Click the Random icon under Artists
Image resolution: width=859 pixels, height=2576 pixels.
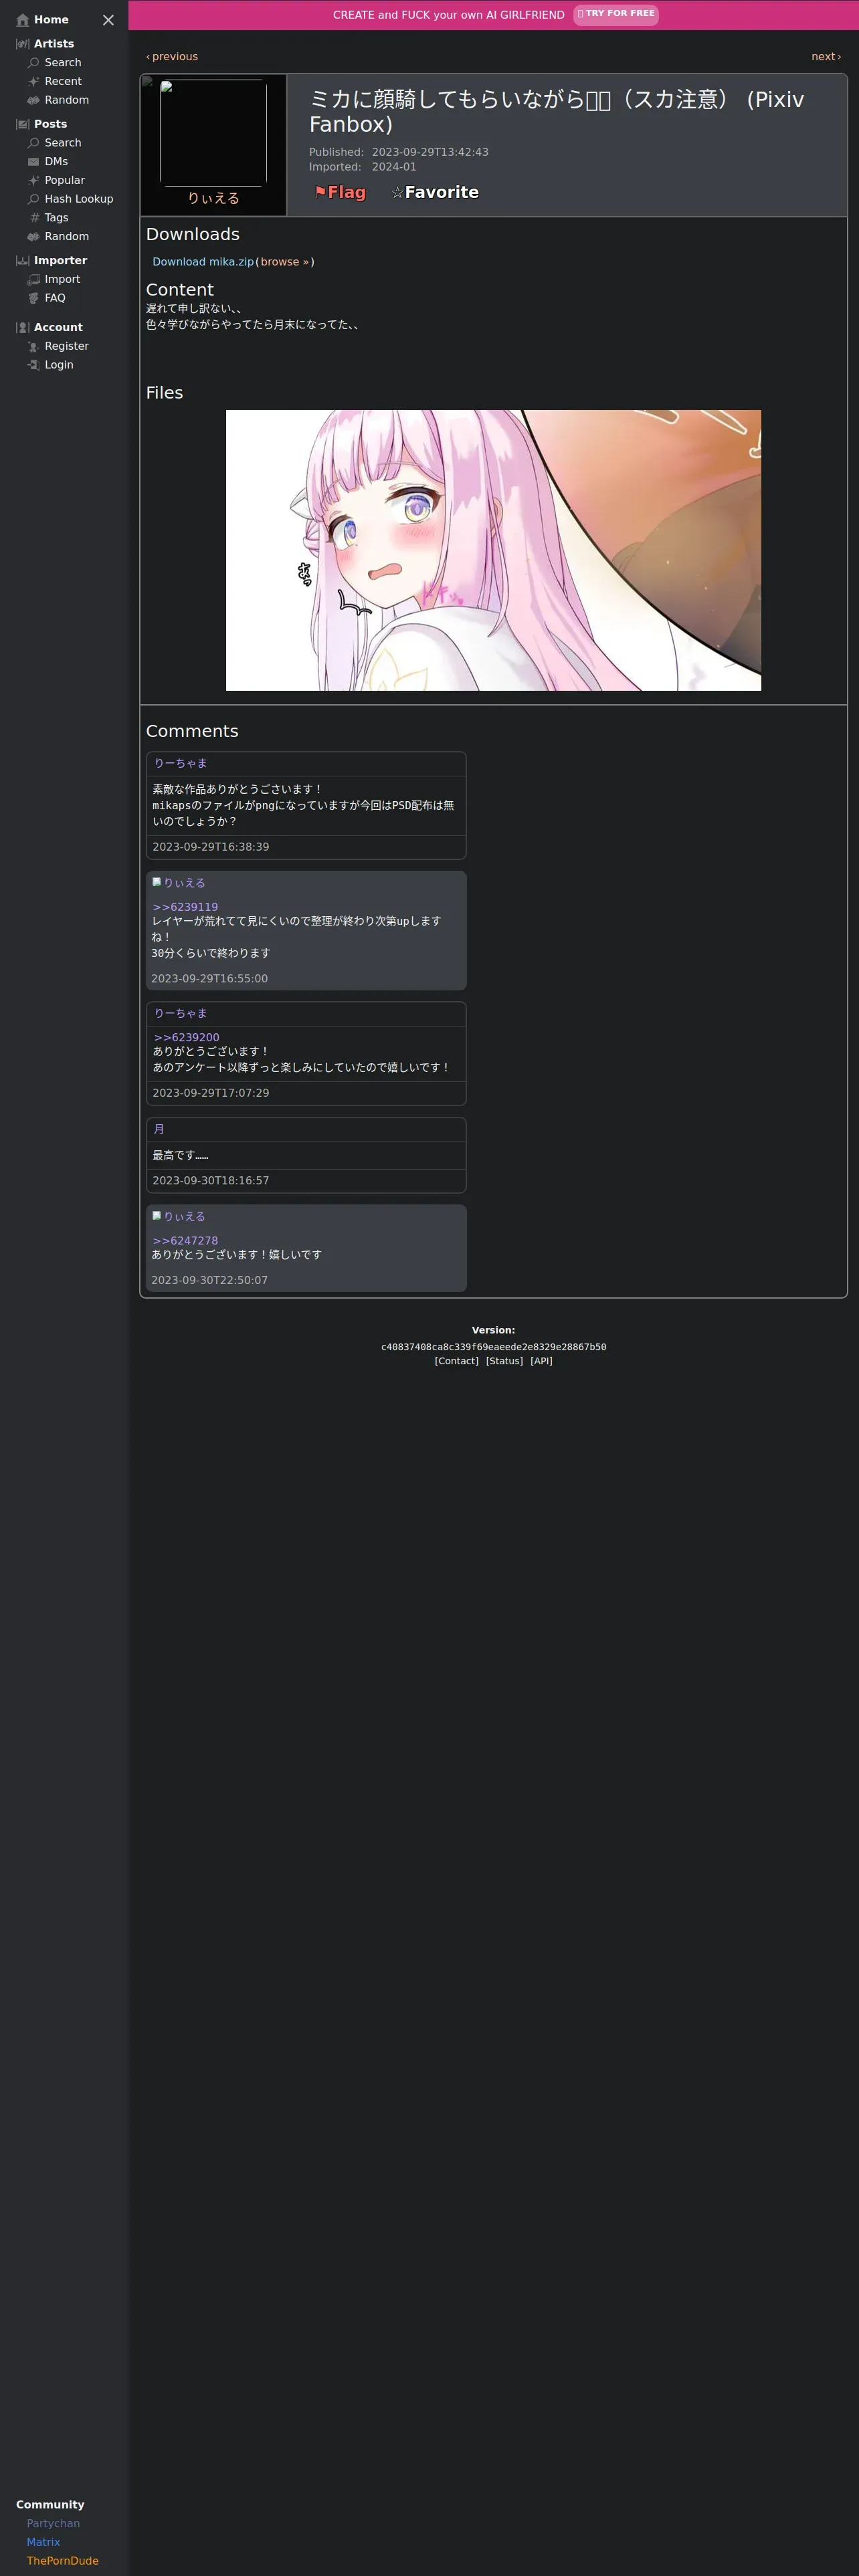(34, 100)
